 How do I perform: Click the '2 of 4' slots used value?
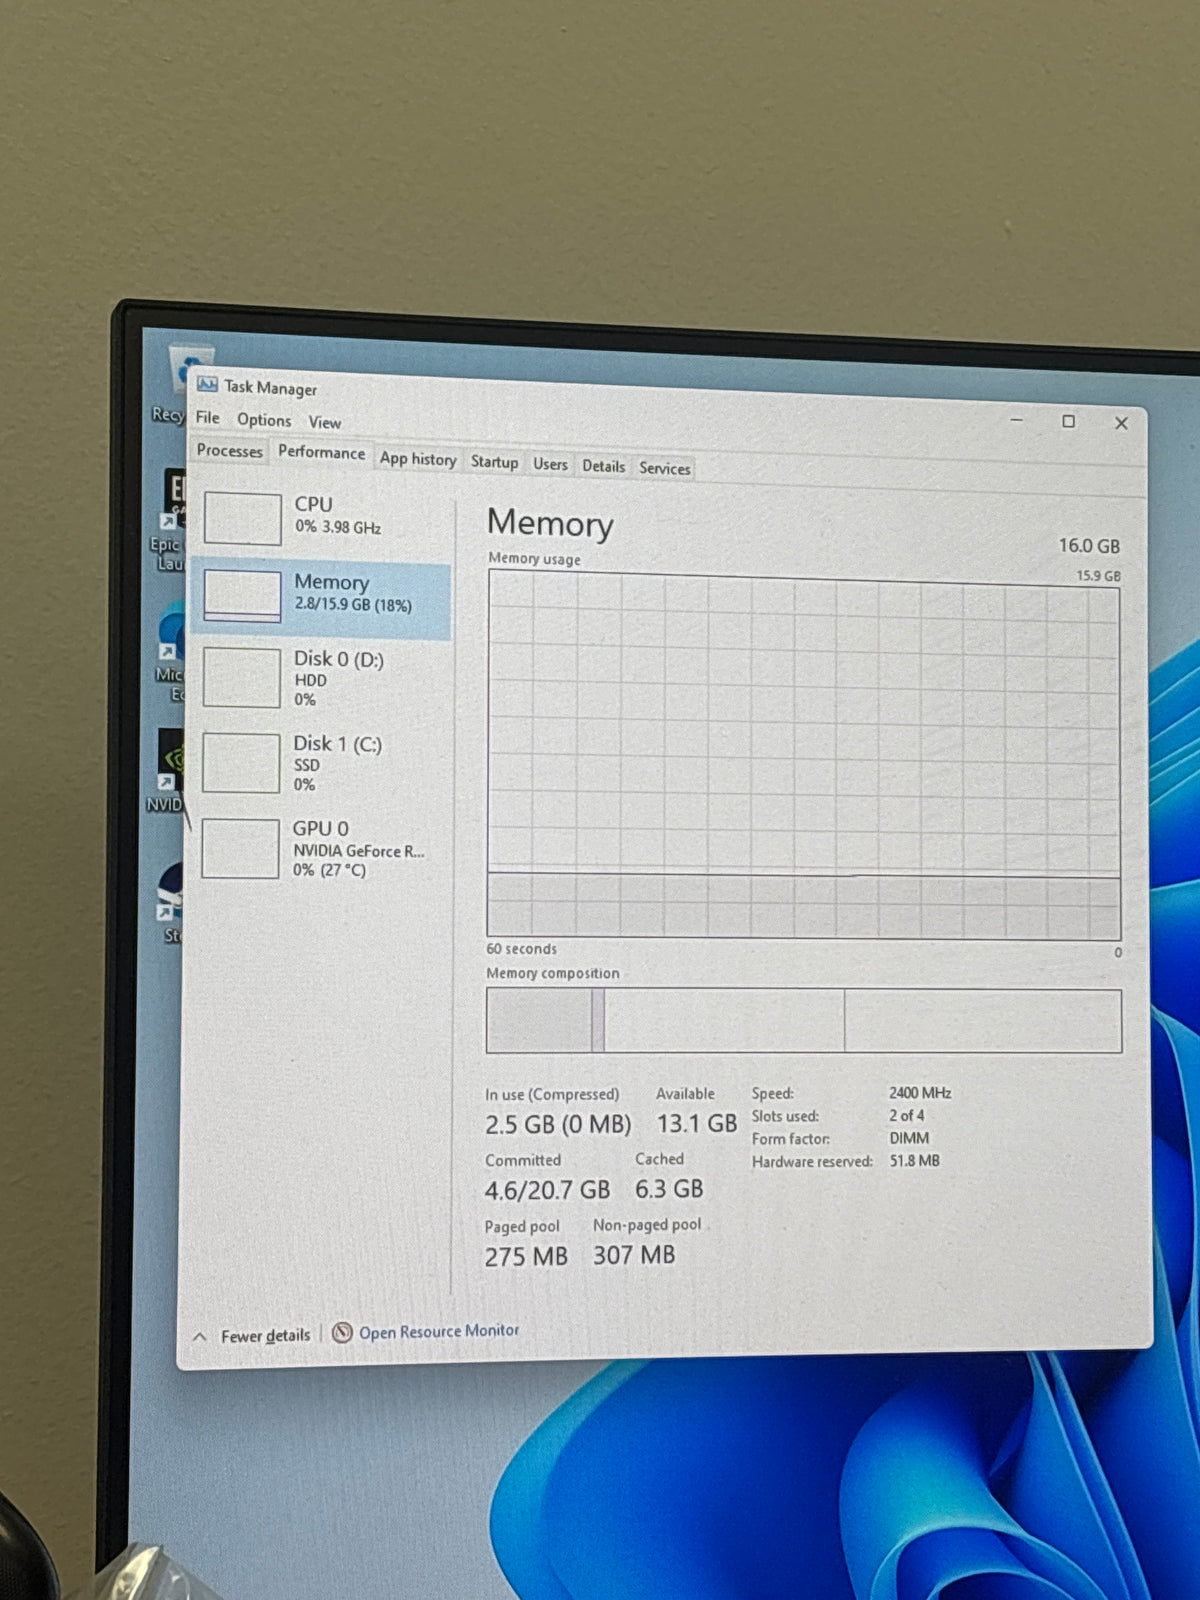click(907, 1115)
